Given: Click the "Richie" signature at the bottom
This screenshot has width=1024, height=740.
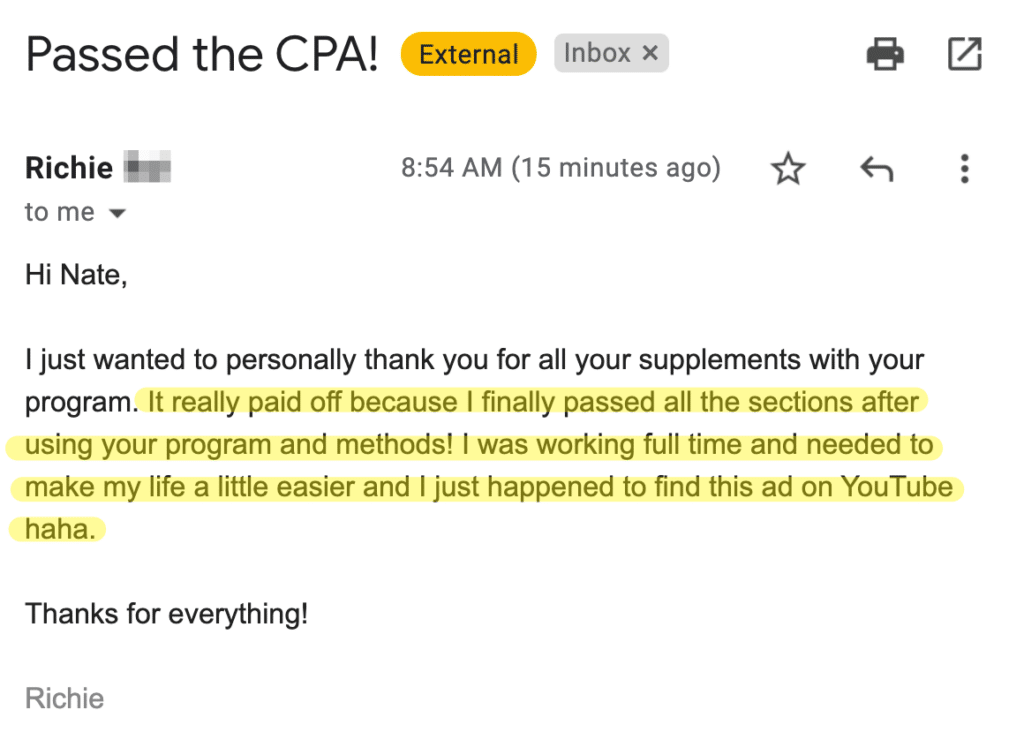Looking at the screenshot, I should [64, 698].
